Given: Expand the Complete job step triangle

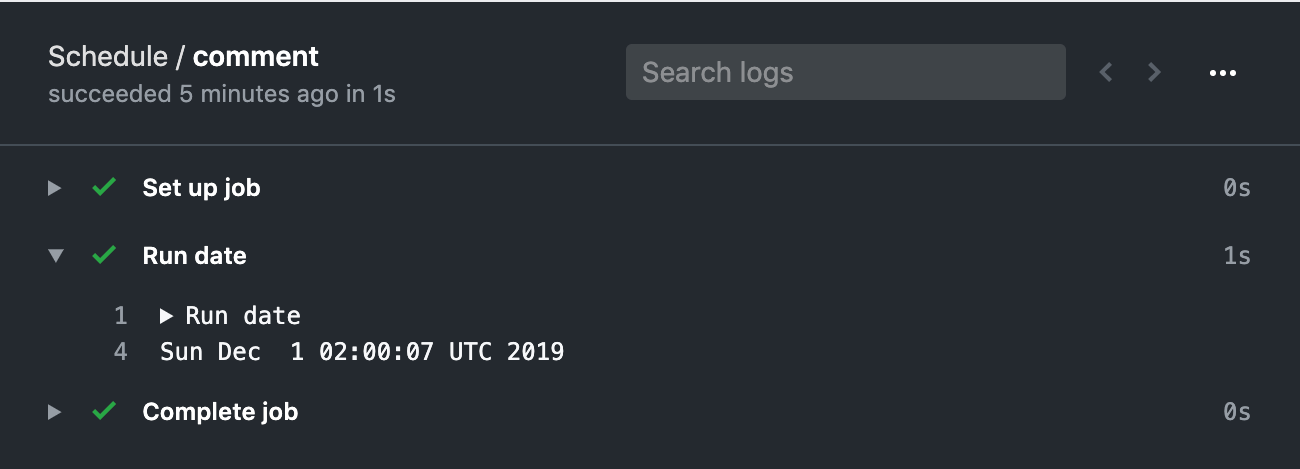Looking at the screenshot, I should click(x=55, y=412).
